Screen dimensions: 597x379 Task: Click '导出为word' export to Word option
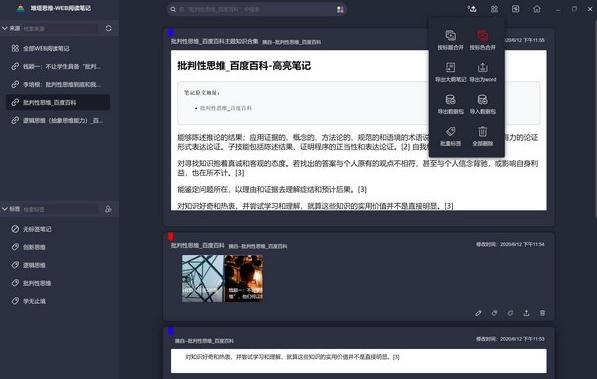pos(482,72)
